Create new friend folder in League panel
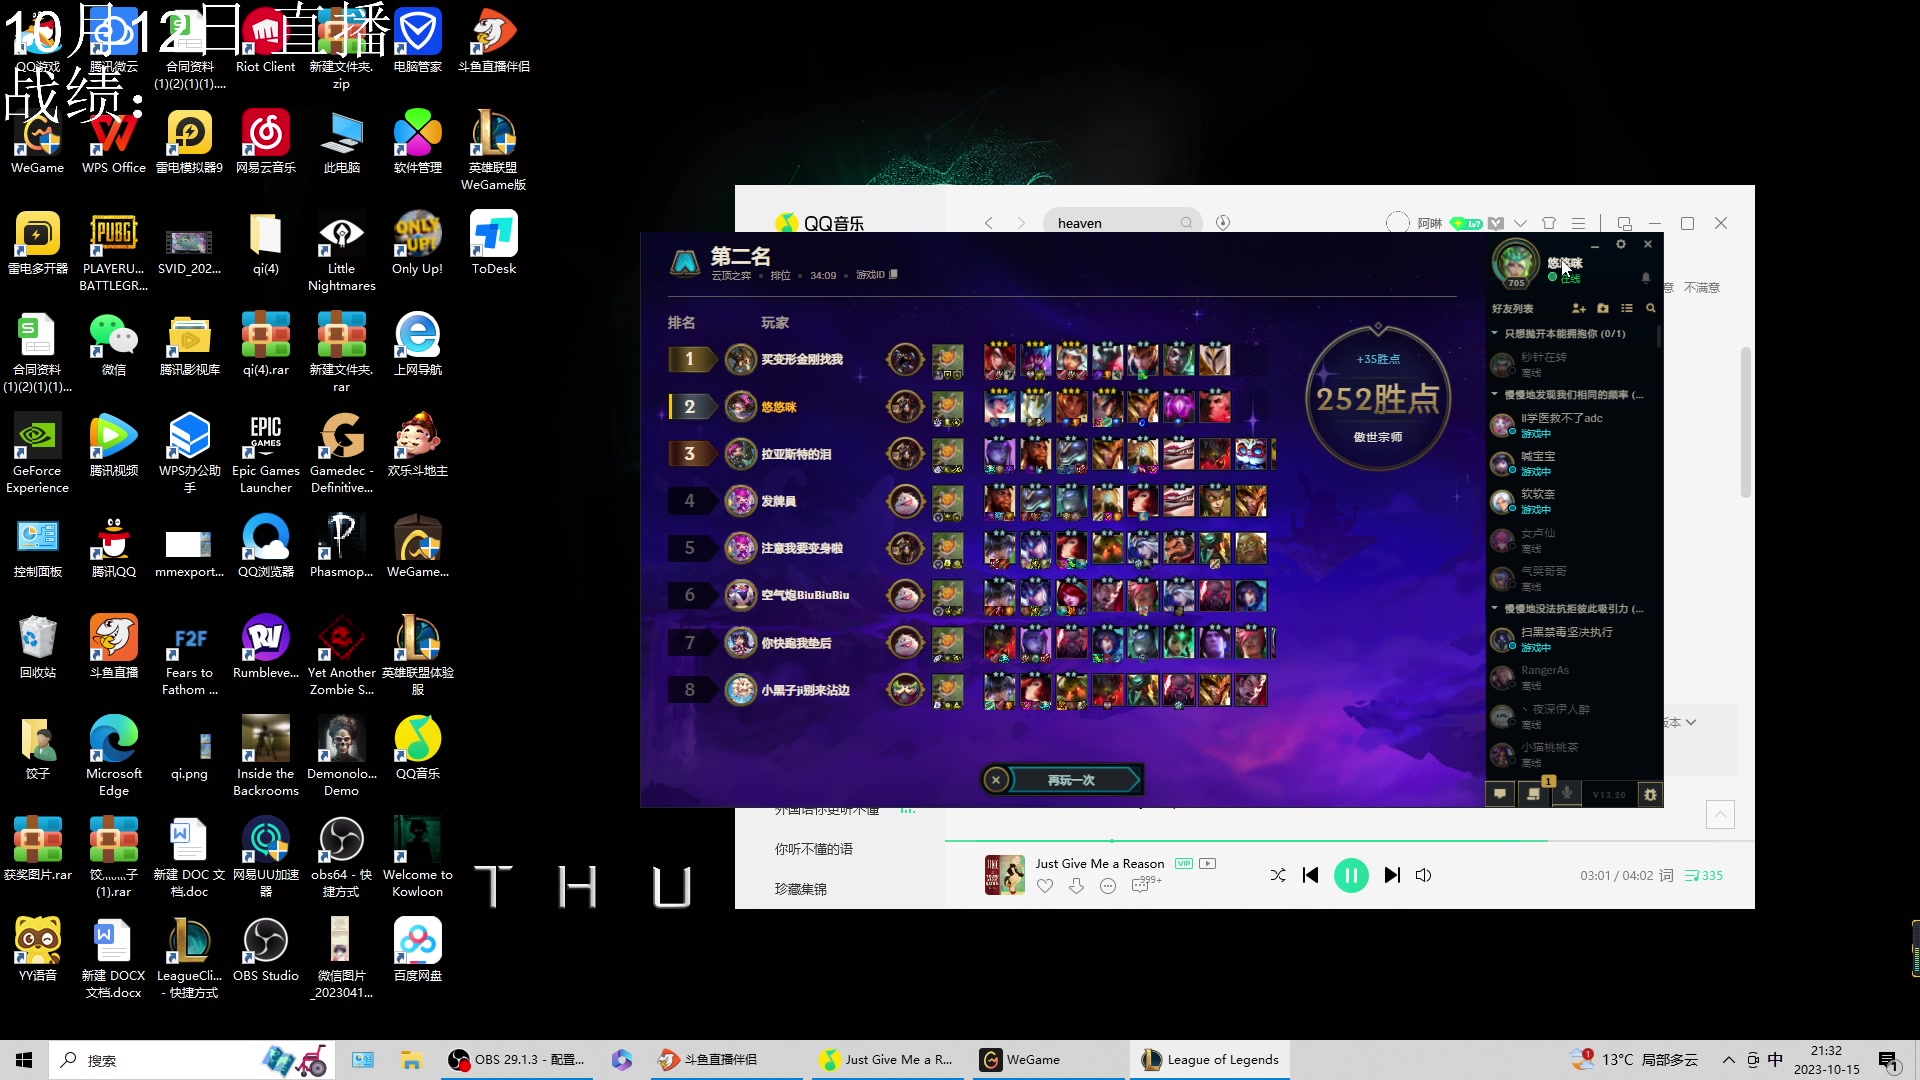Viewport: 1920px width, 1080px height. [1603, 308]
